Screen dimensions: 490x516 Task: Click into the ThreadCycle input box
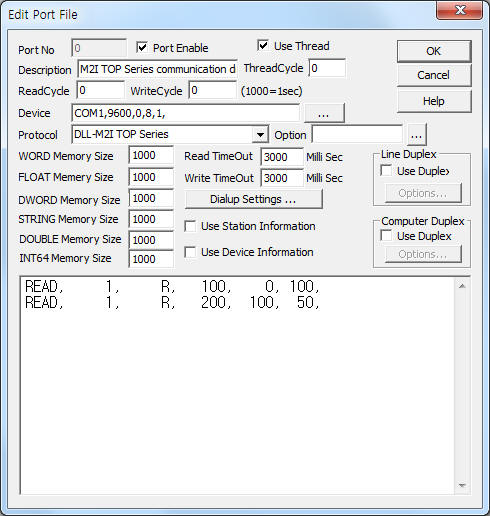(327, 68)
